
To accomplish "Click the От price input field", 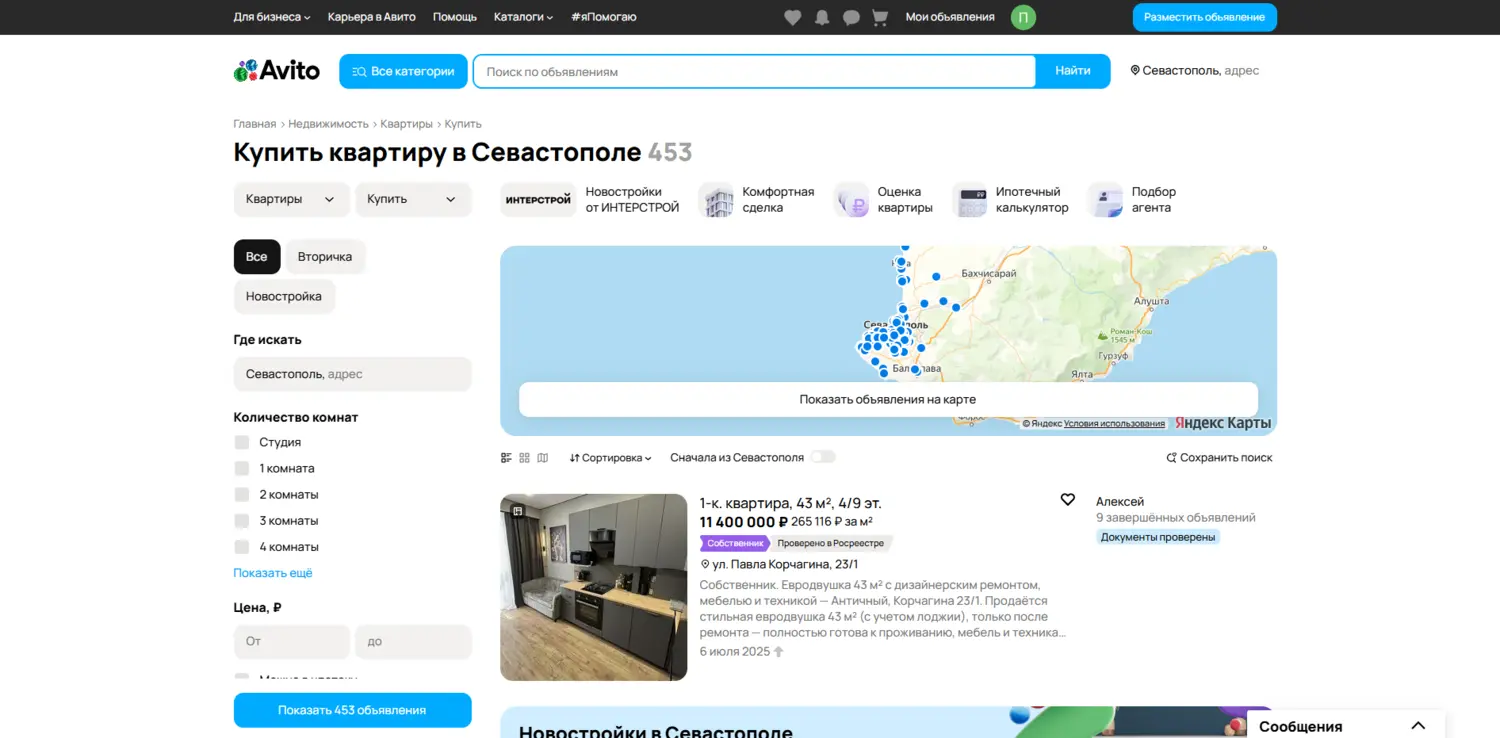I will [291, 641].
